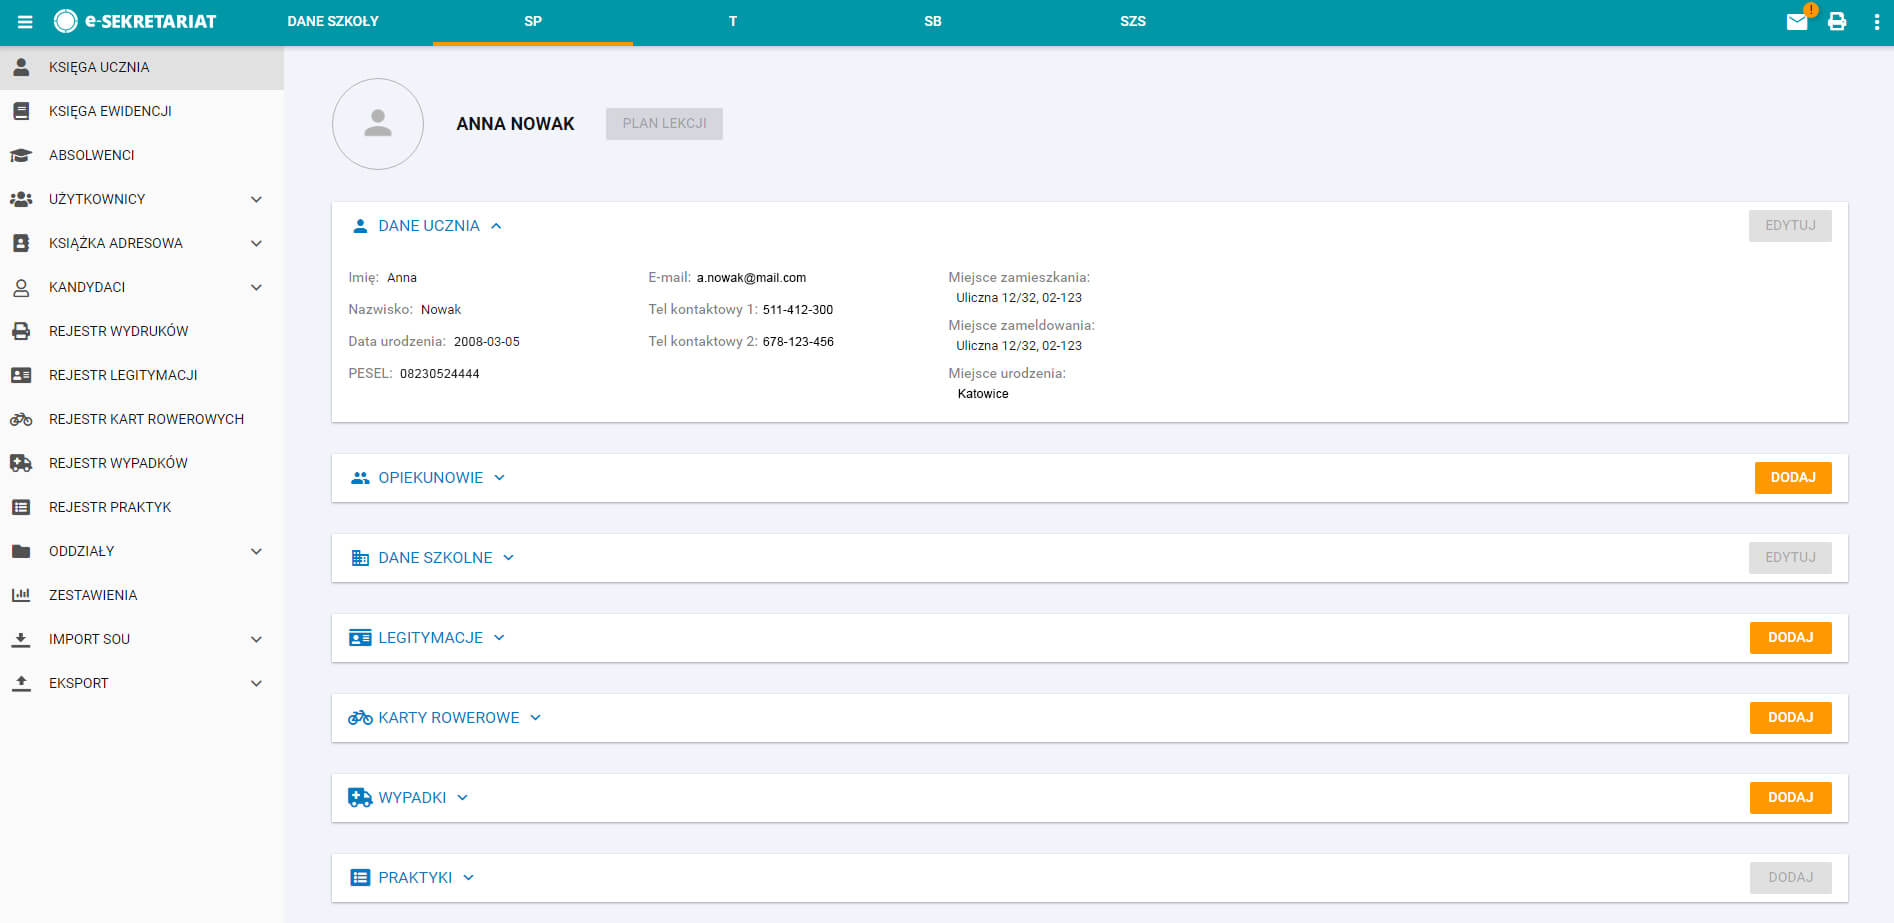Expand the Opiekunowie section chevron
Image resolution: width=1894 pixels, height=923 pixels.
[x=499, y=478]
